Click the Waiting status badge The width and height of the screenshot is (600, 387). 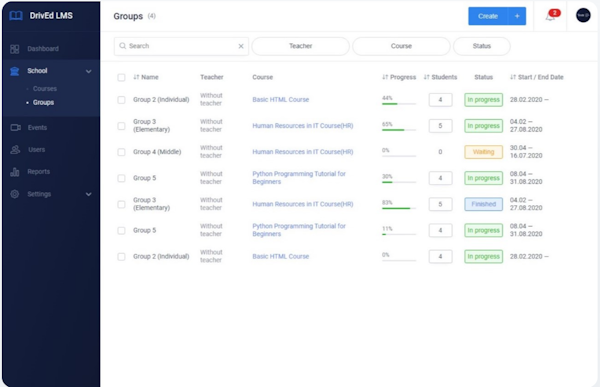point(483,152)
